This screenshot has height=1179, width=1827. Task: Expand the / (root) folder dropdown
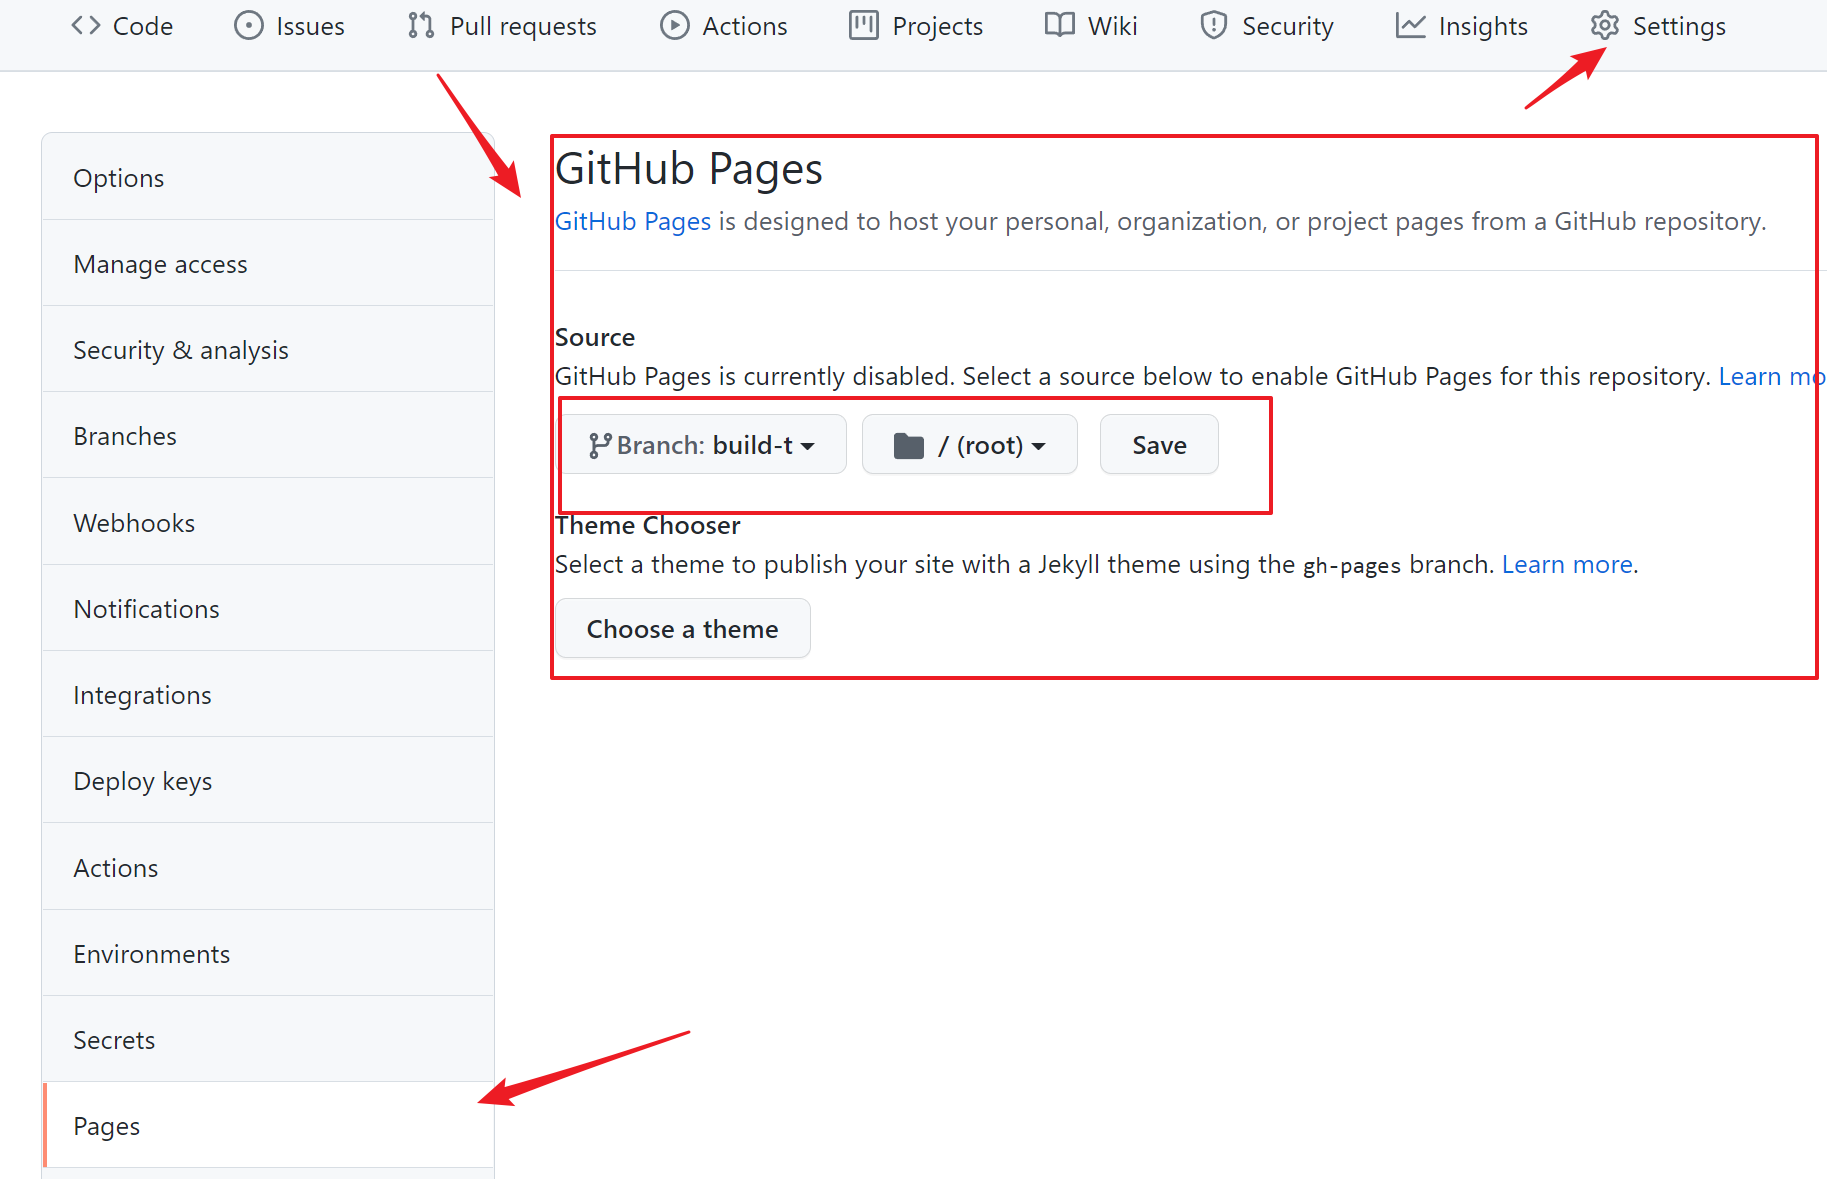(969, 445)
